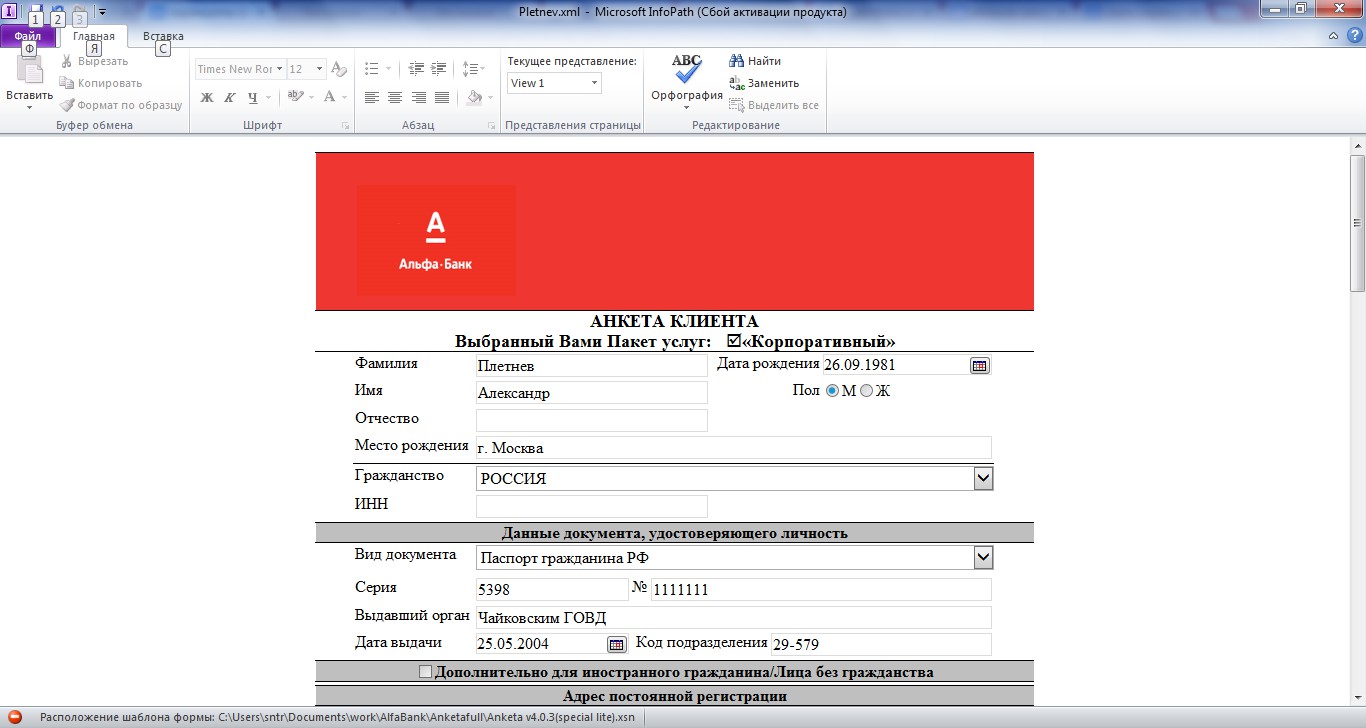Switch to the Вставка ribbon tab
This screenshot has height=728, width=1366.
(163, 36)
